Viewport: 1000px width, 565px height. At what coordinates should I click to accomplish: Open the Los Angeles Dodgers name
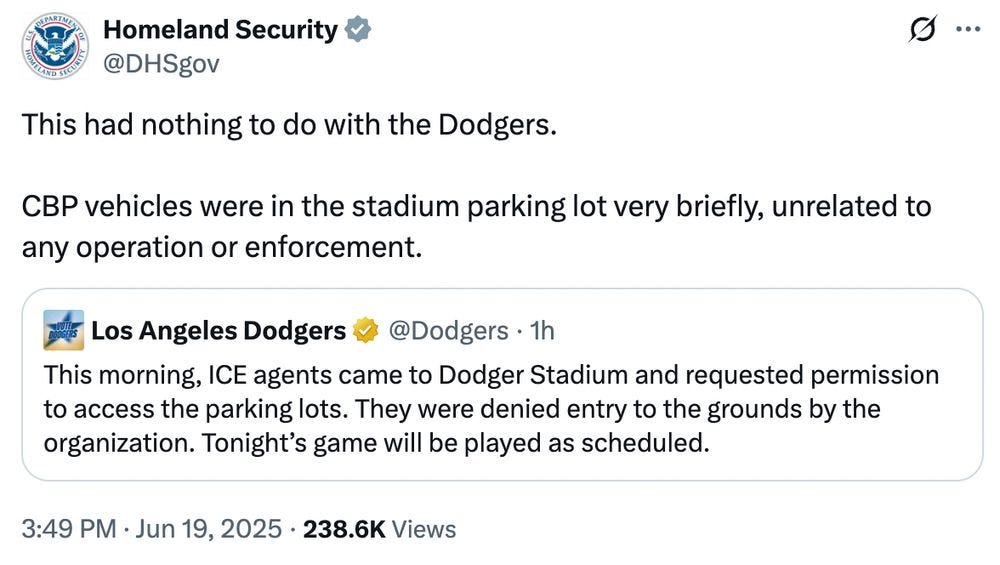(x=218, y=330)
